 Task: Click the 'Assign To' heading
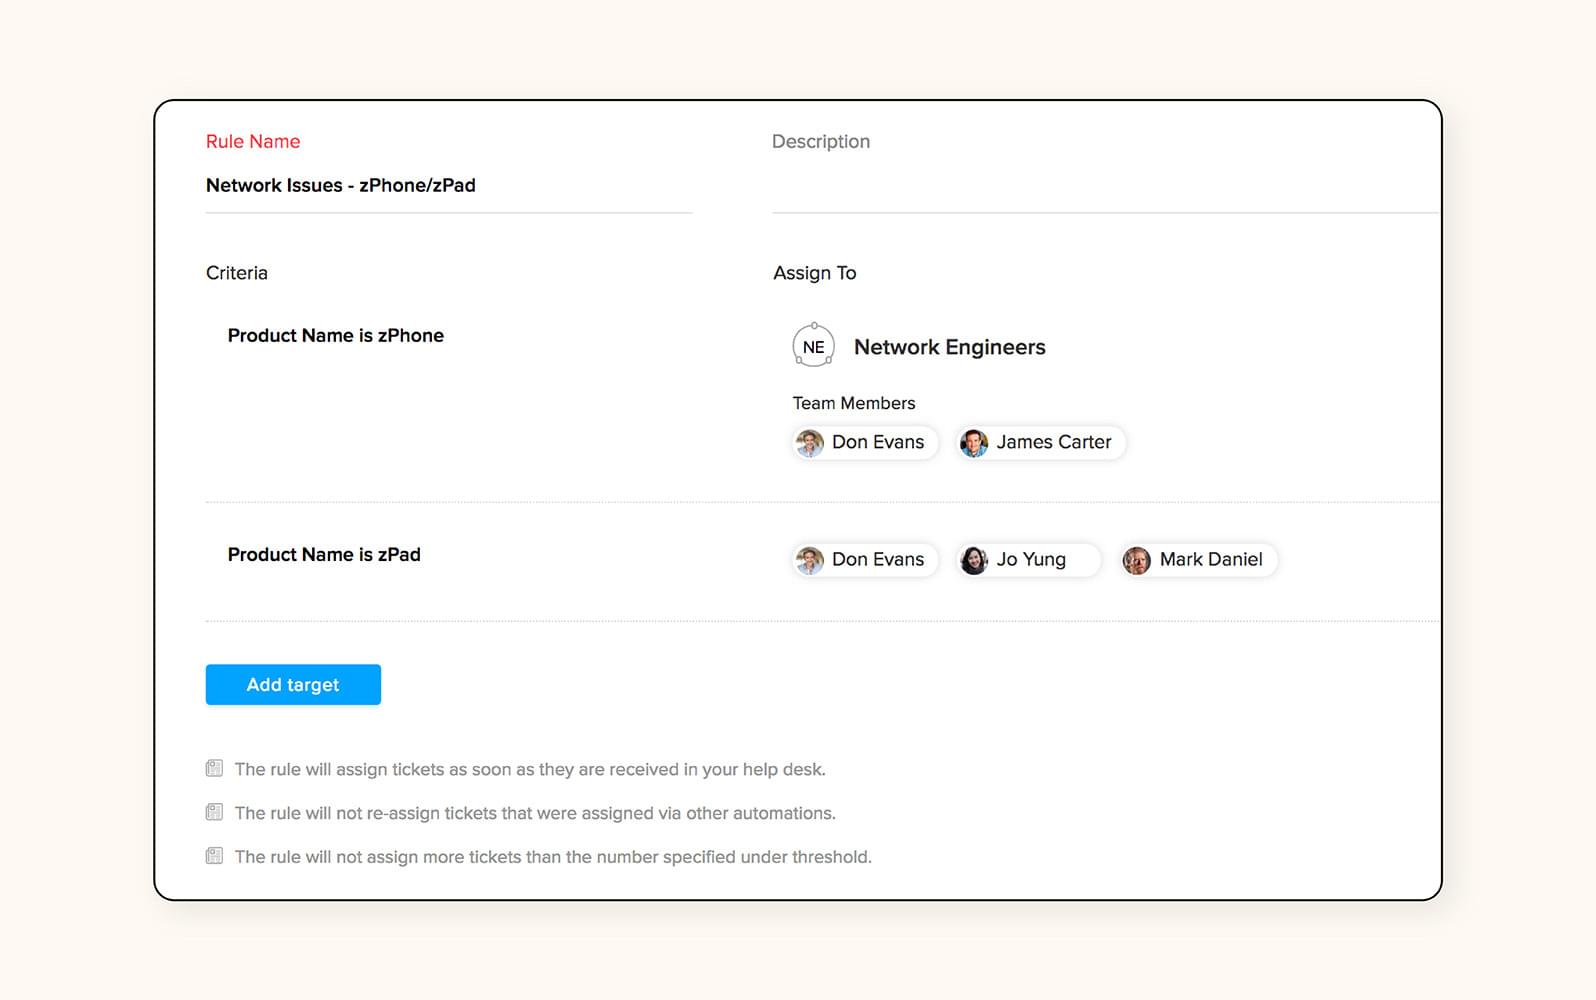(815, 273)
